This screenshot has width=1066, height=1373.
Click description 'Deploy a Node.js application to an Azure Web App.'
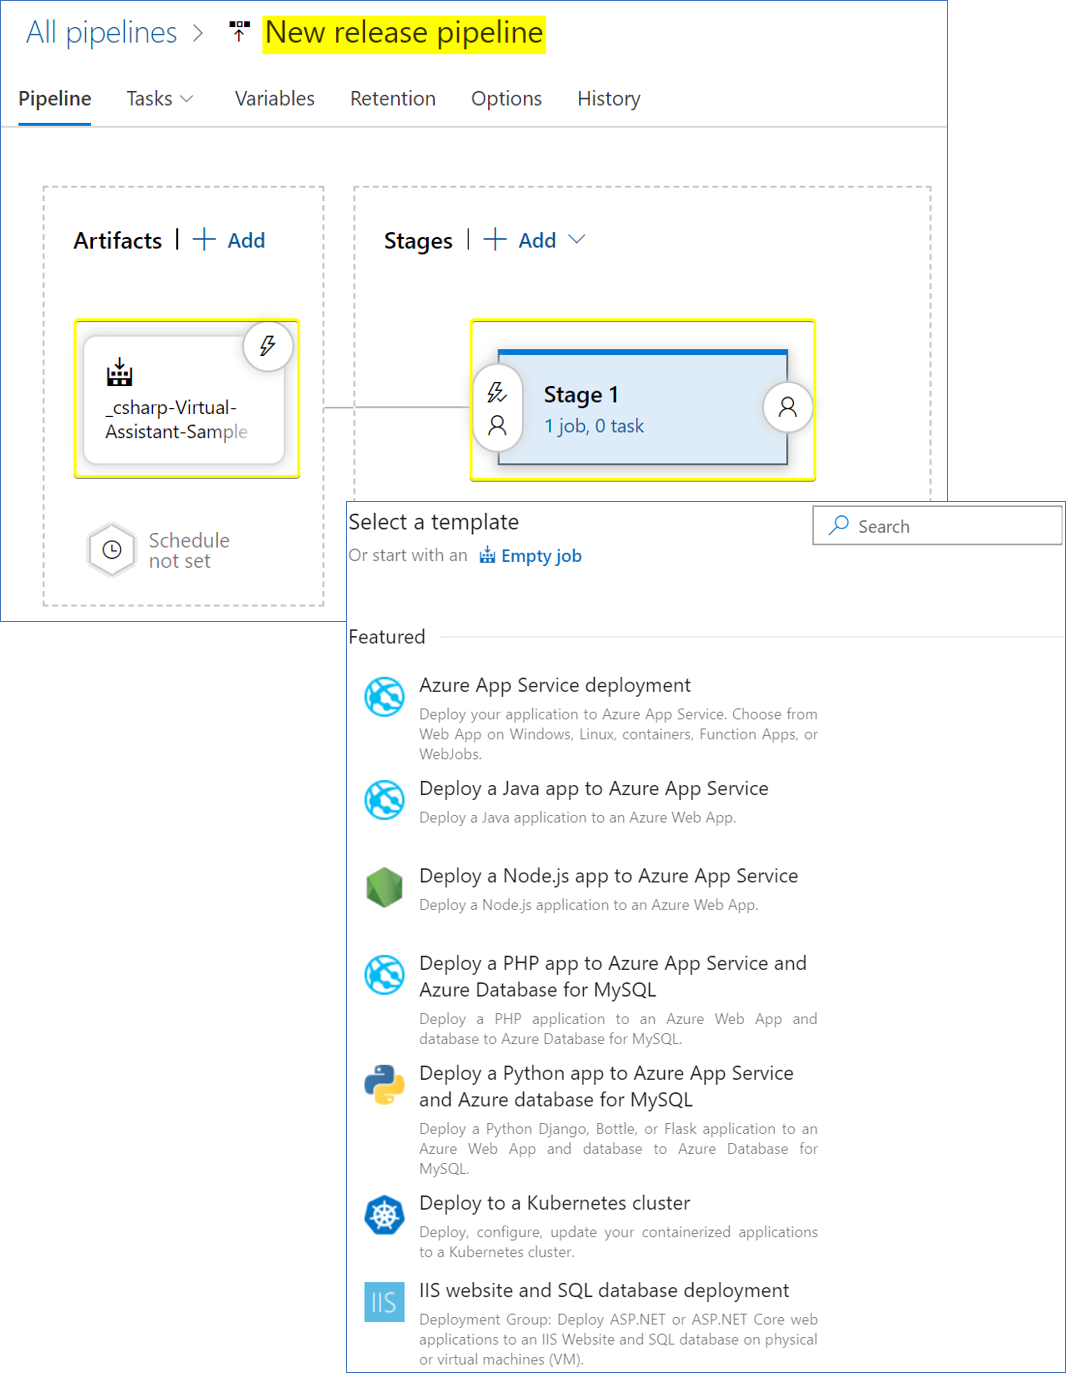pyautogui.click(x=589, y=905)
